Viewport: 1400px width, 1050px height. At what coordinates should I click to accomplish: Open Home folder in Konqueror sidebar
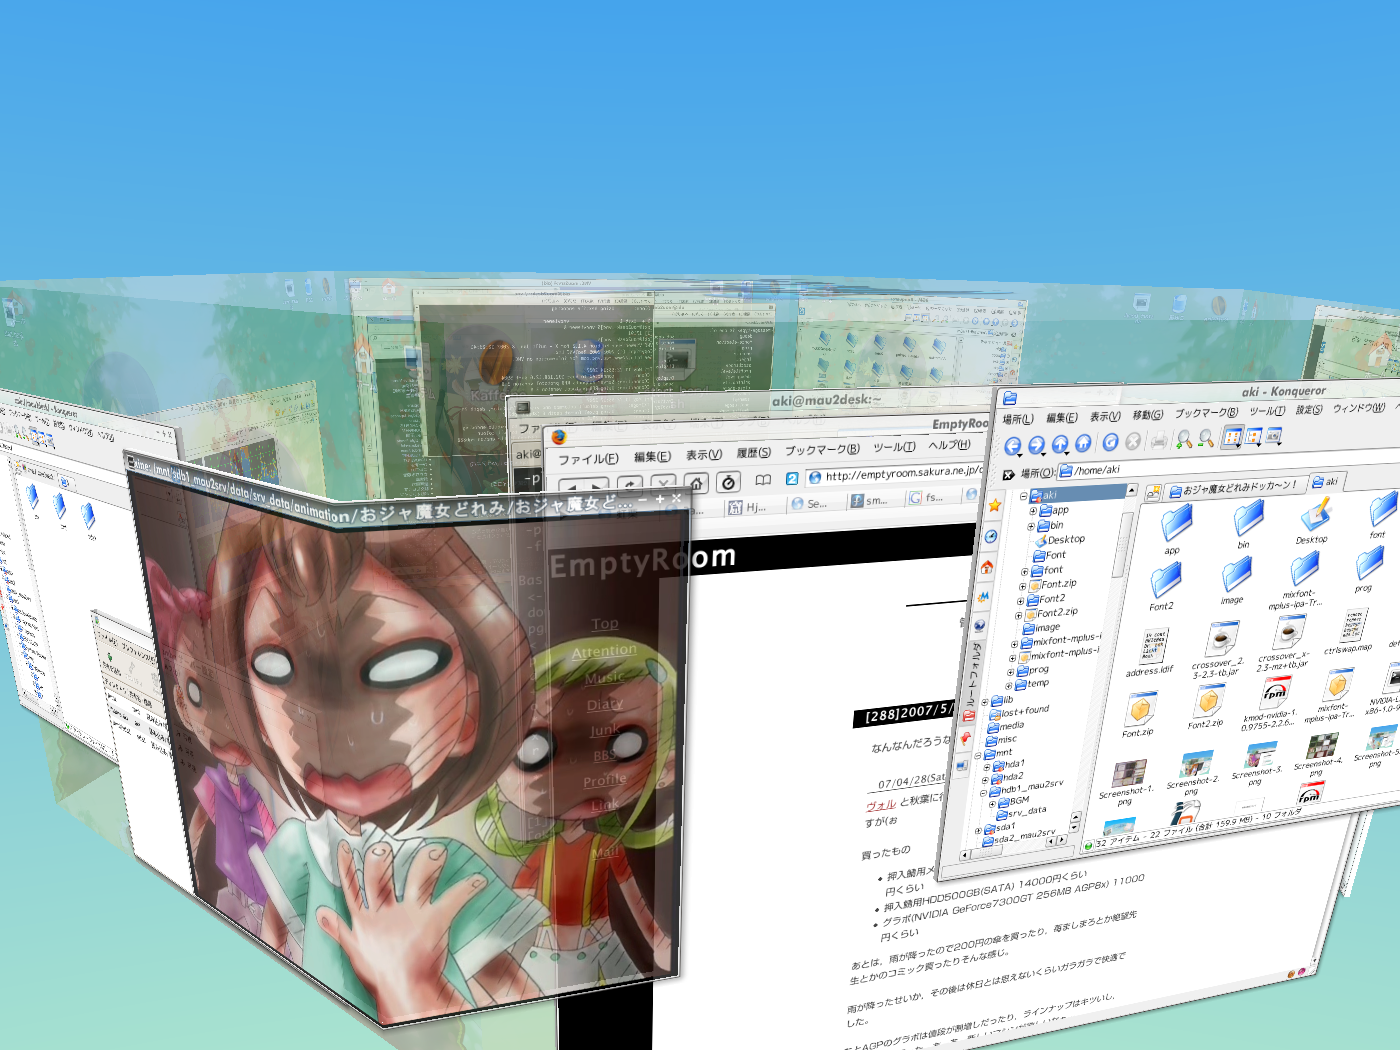(987, 567)
